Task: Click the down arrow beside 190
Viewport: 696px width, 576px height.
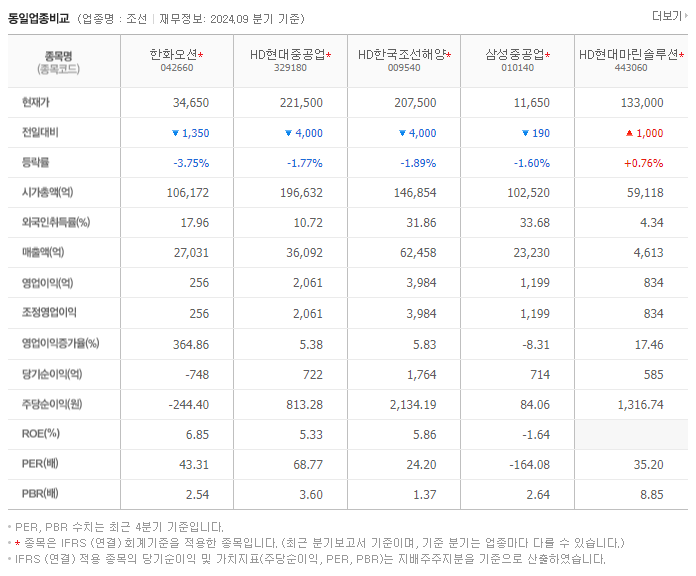Action: 526,133
